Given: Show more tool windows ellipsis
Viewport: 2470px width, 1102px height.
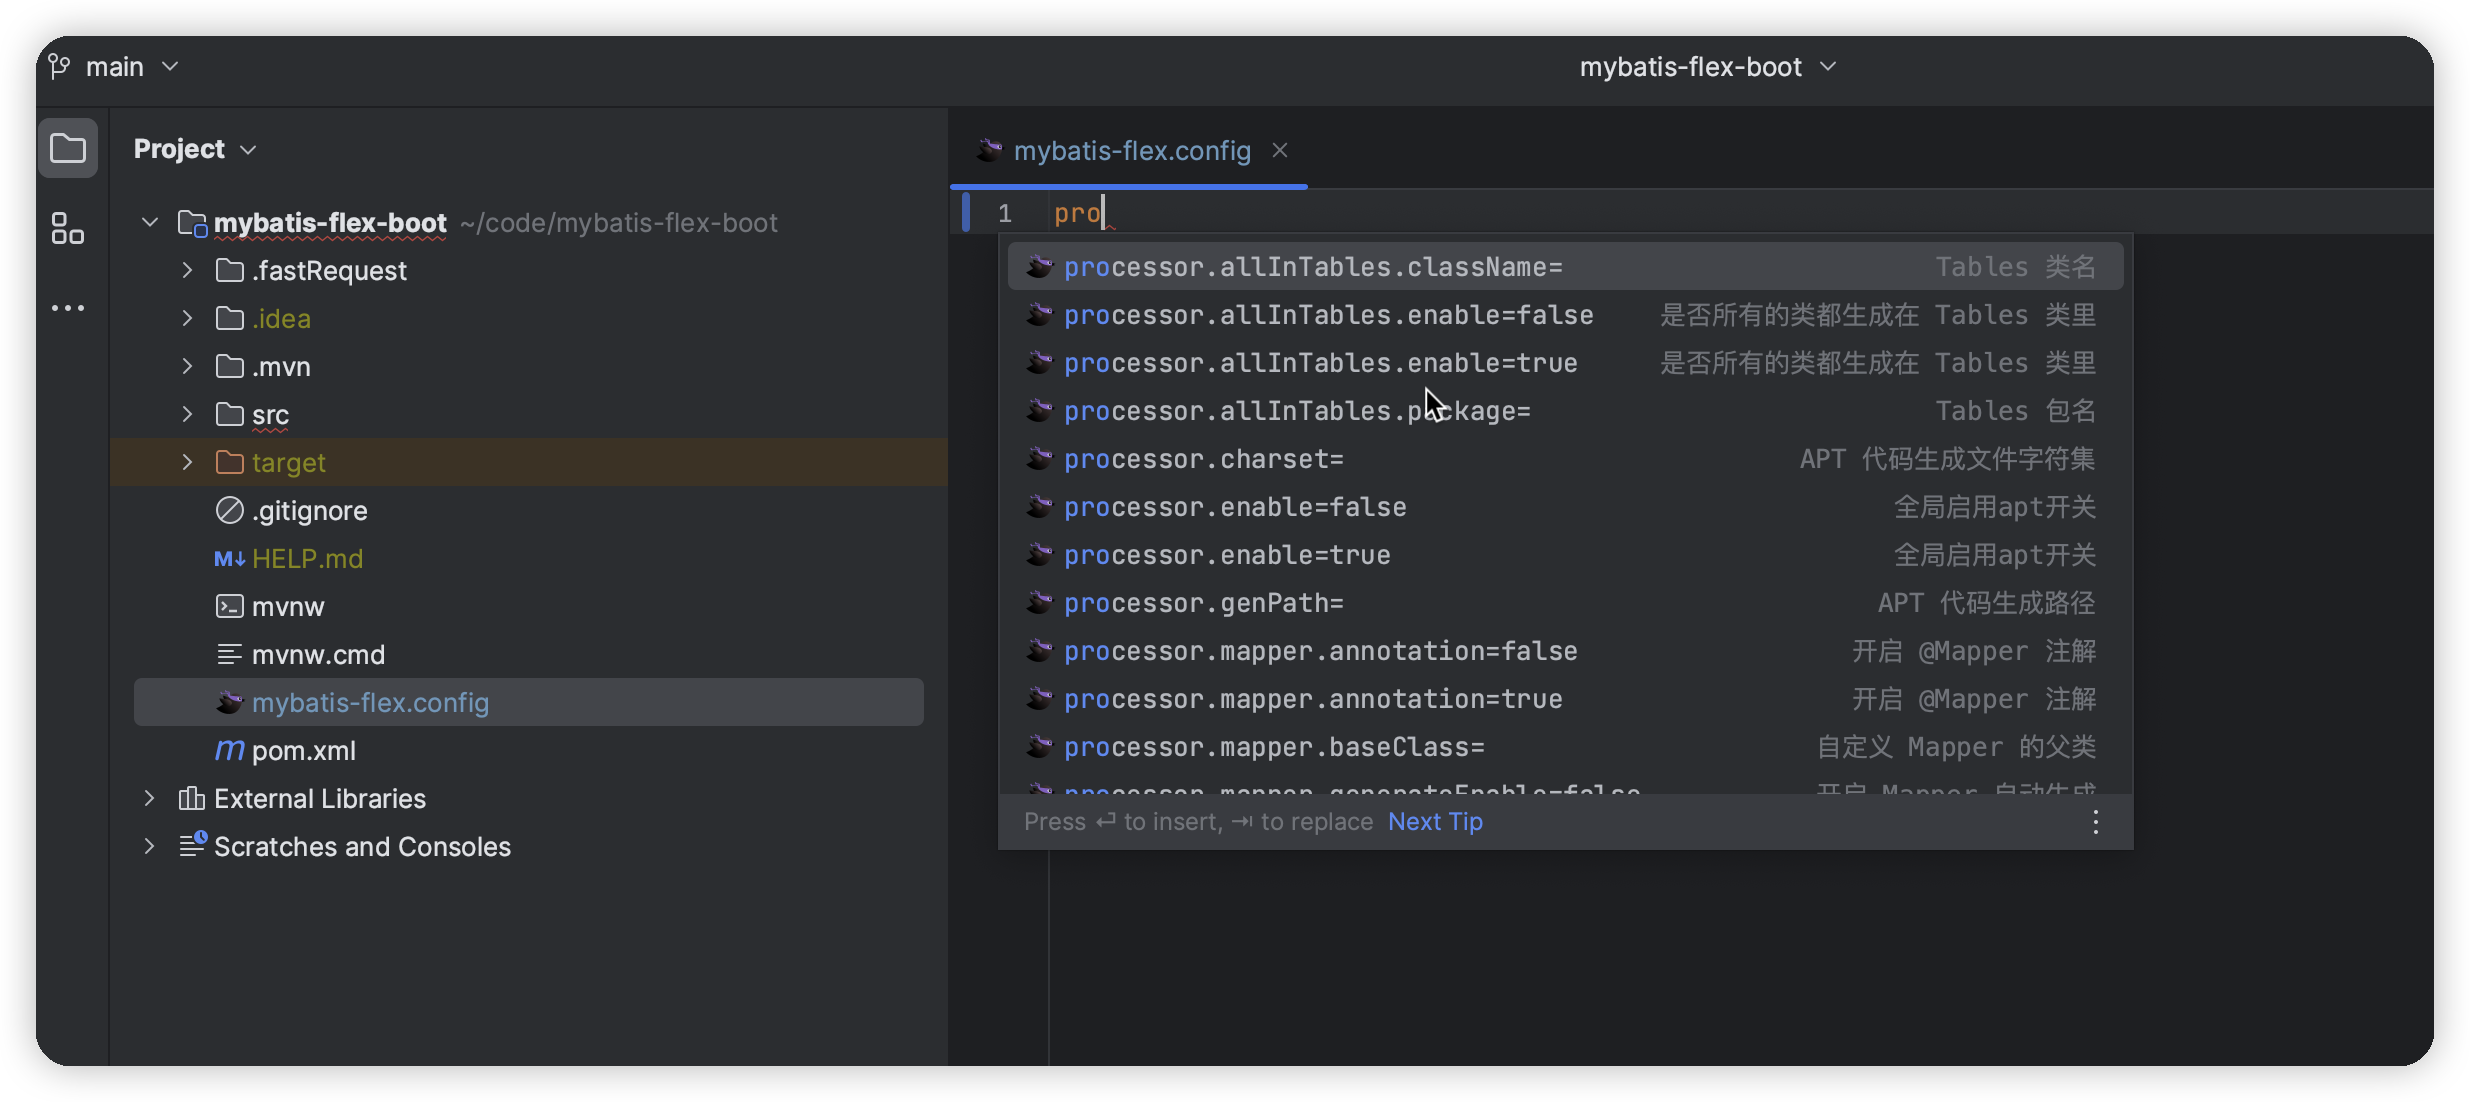Looking at the screenshot, I should (x=68, y=308).
